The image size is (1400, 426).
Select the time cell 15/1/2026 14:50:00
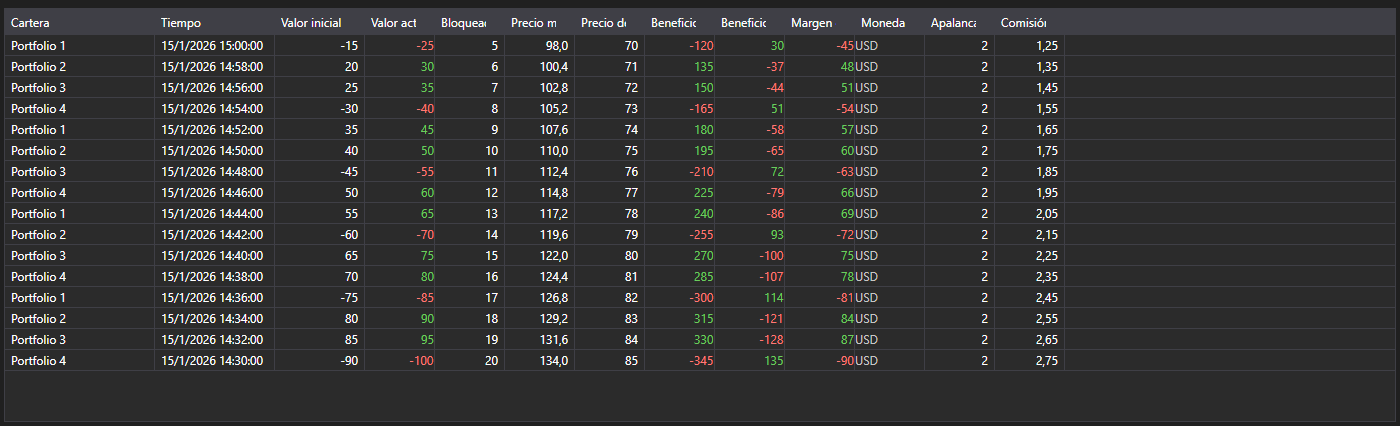point(214,151)
